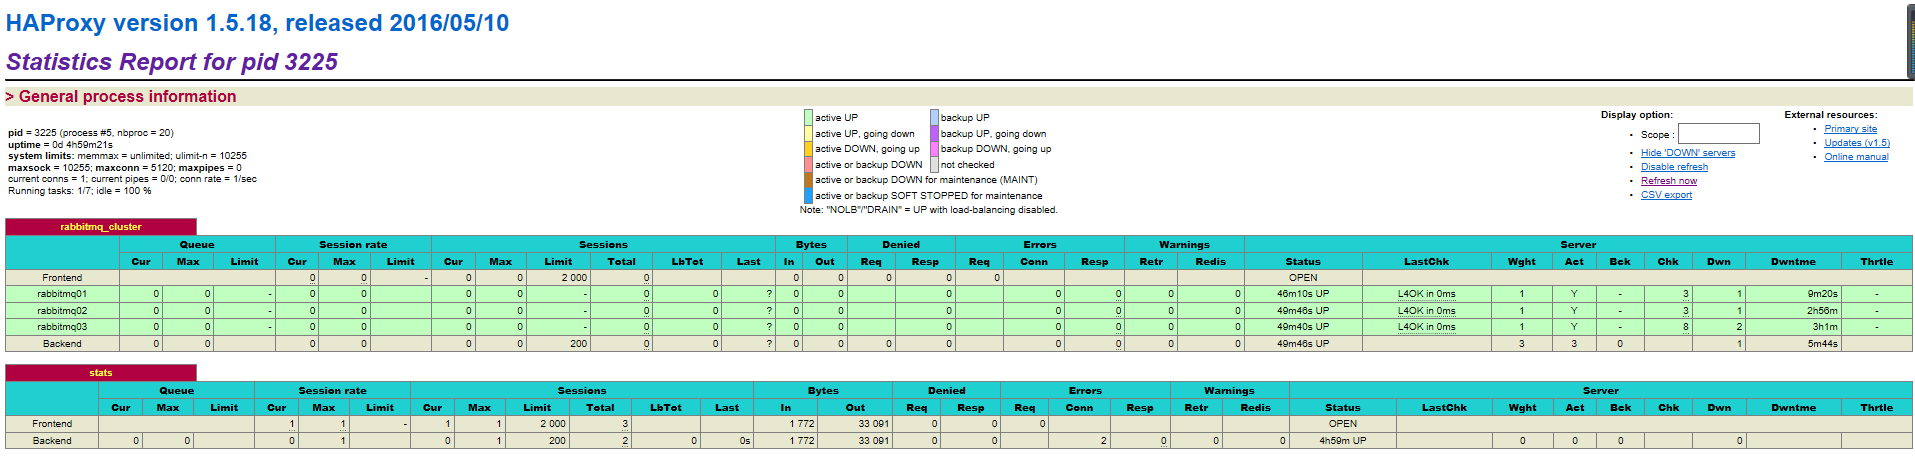Click the Disable refresh link
The image size is (1915, 458).
pyautogui.click(x=1674, y=167)
